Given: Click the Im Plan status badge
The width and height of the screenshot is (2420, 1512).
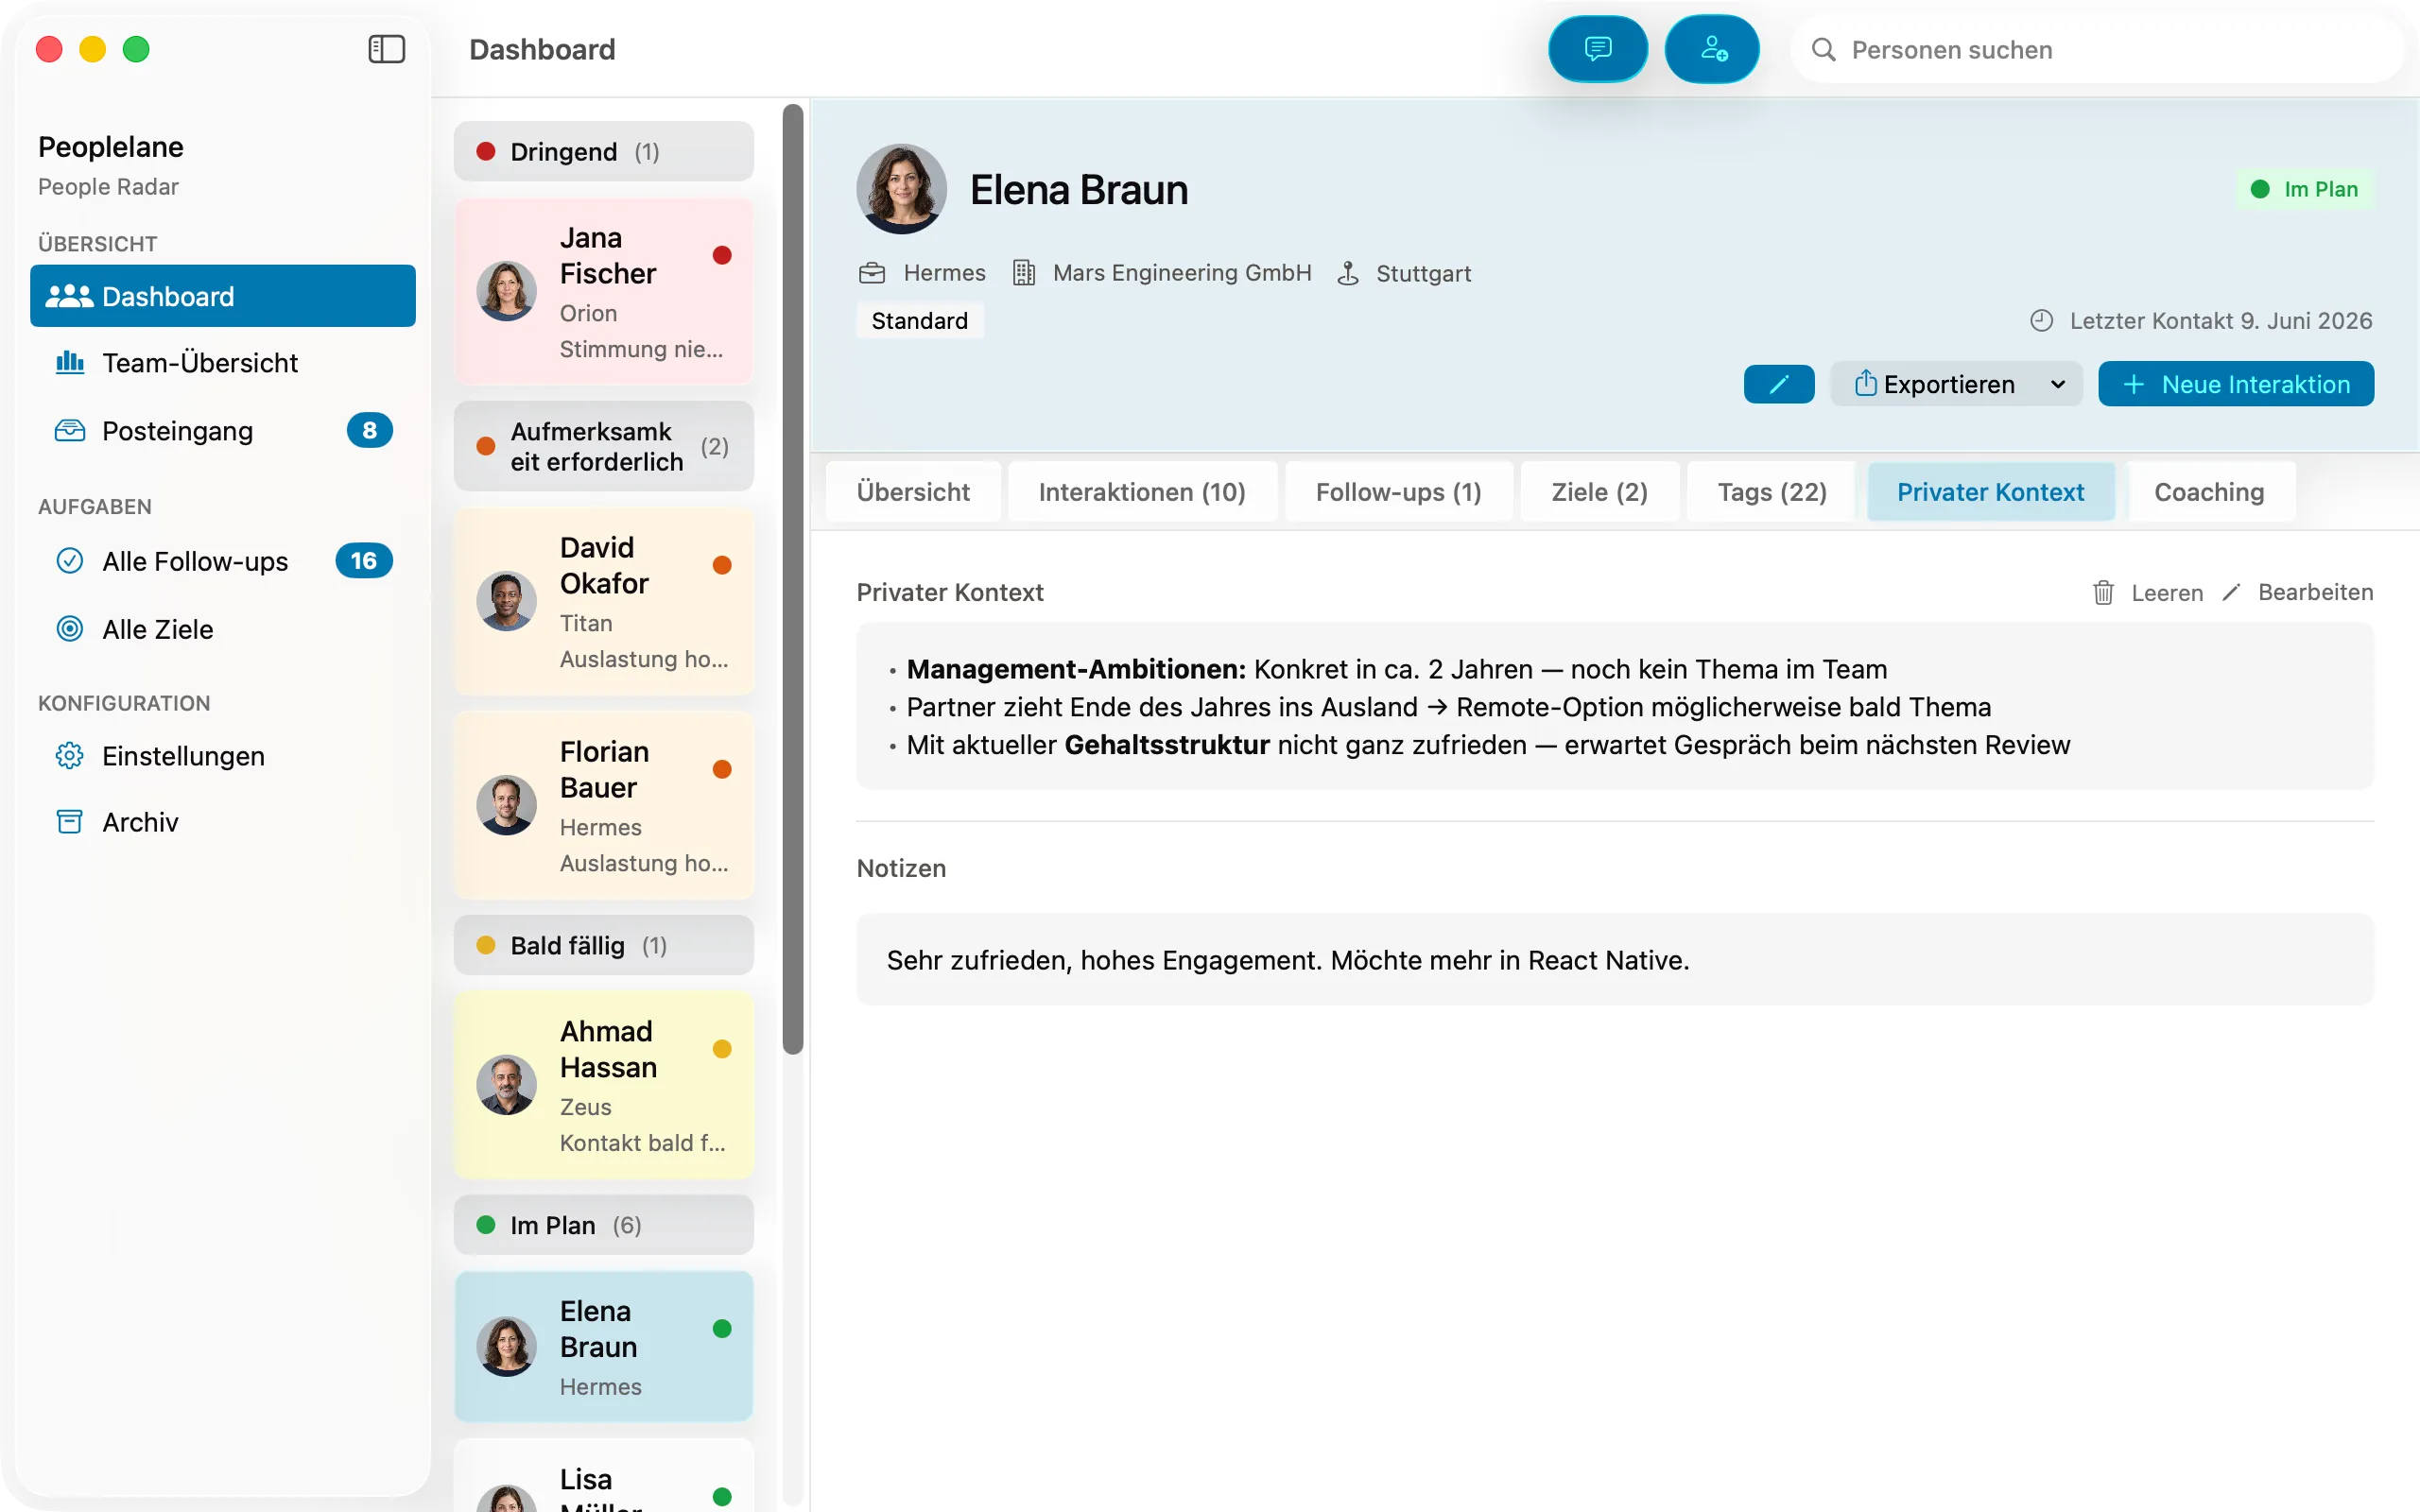Looking at the screenshot, I should (x=2304, y=189).
